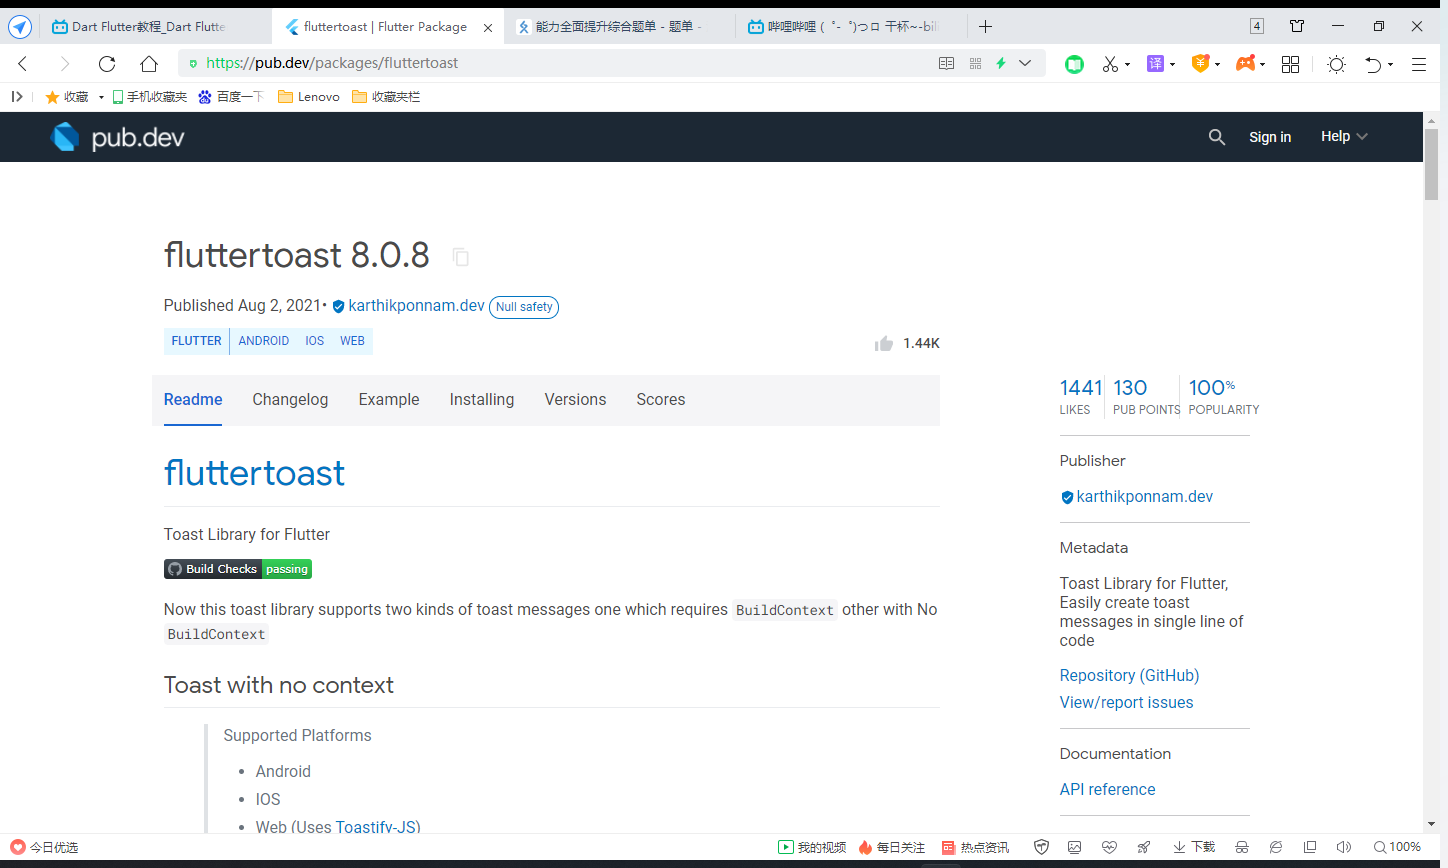Click the Build Checks passing badge

(x=238, y=569)
